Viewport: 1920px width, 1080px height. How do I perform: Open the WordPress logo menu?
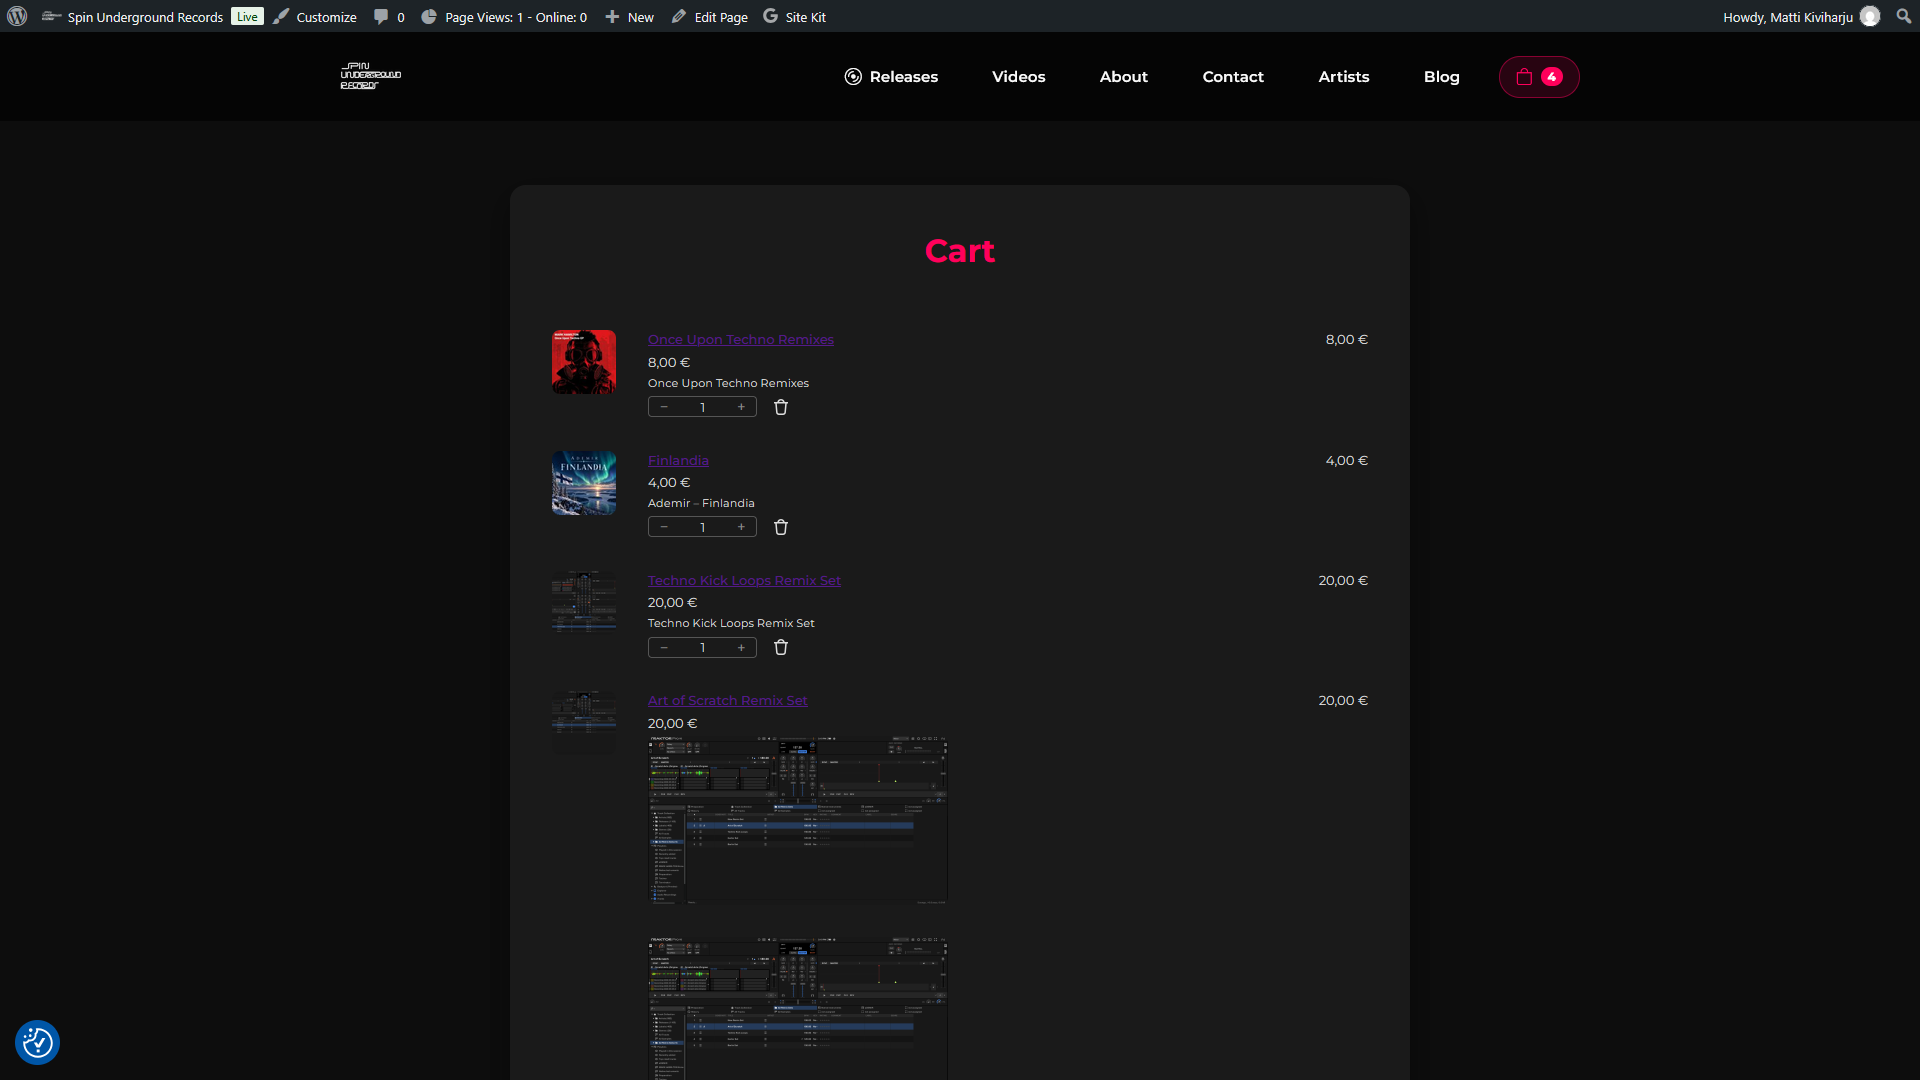click(x=17, y=16)
